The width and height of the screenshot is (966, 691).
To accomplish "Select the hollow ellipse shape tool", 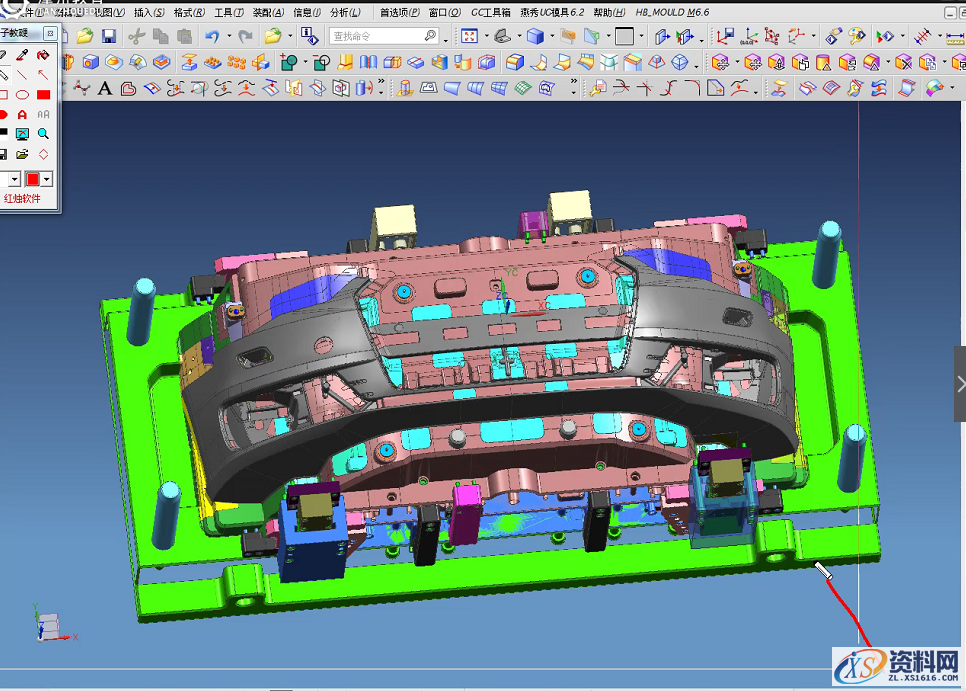I will 22,95.
